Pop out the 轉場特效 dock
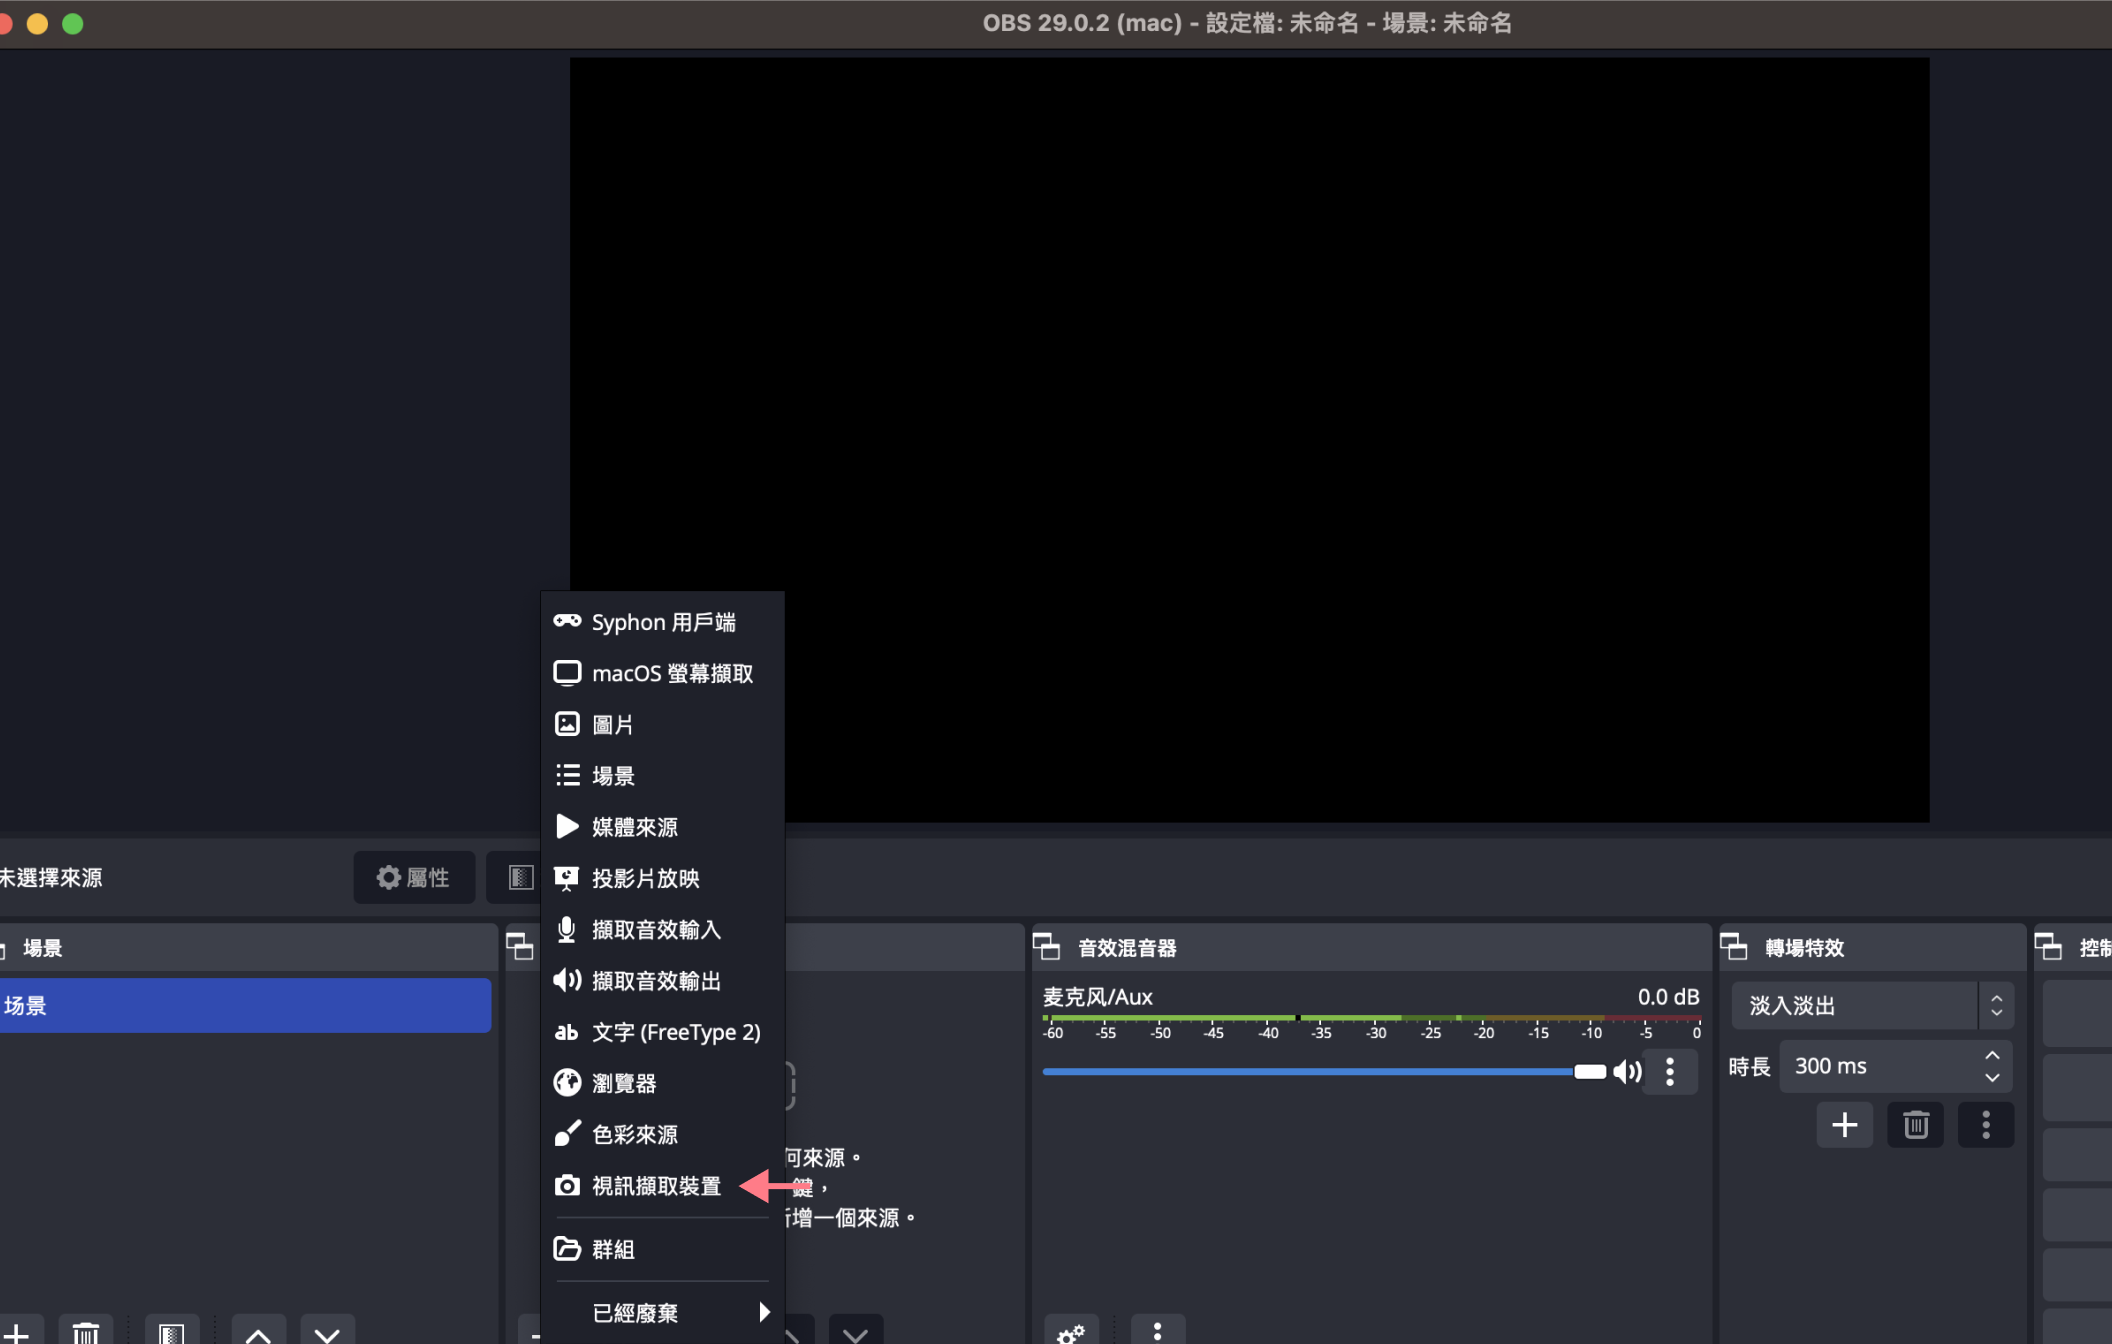Viewport: 2112px width, 1344px height. coord(1734,947)
